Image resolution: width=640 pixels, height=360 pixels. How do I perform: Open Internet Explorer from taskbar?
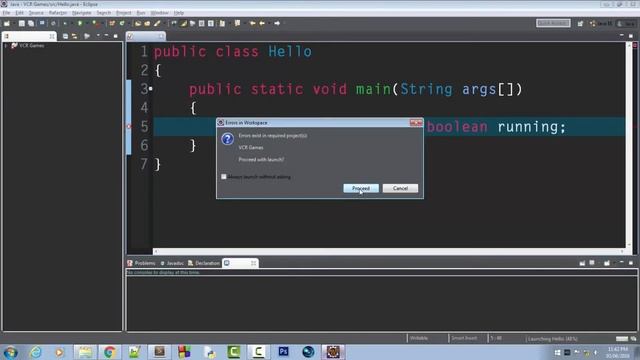click(36, 352)
